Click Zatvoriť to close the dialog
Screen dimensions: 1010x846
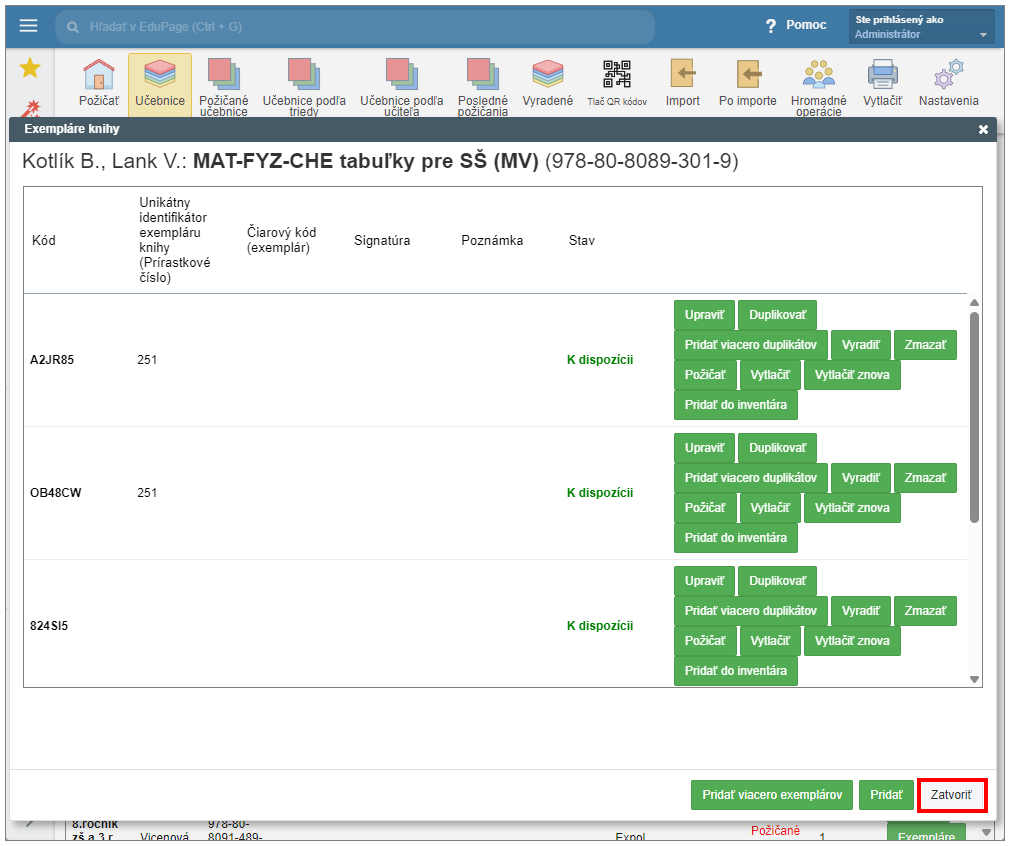point(951,795)
